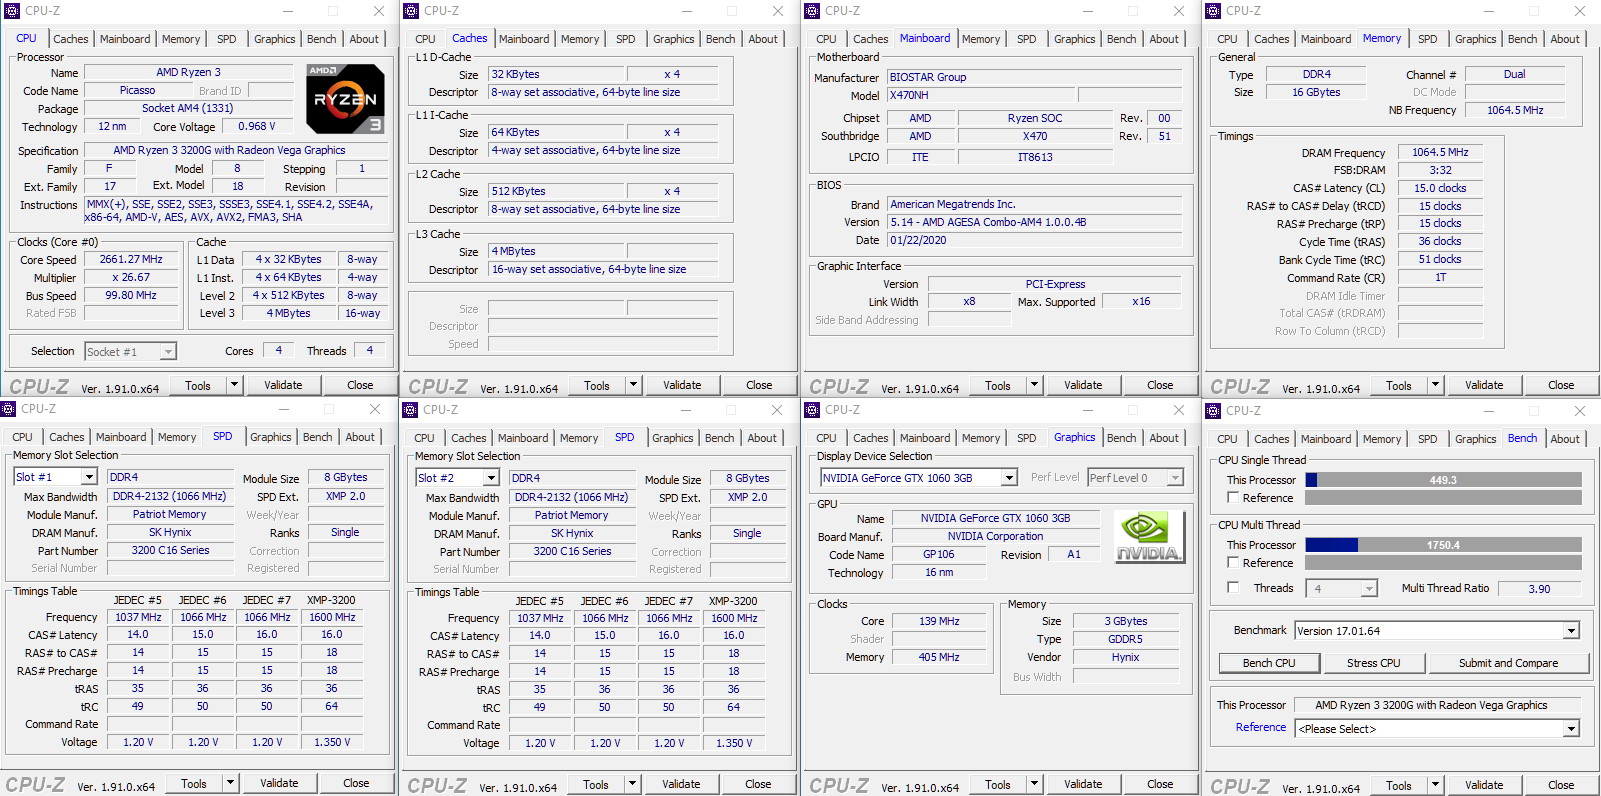Click the Graphics Memory Type GDDR5 field
Image resolution: width=1601 pixels, height=796 pixels.
point(1125,639)
